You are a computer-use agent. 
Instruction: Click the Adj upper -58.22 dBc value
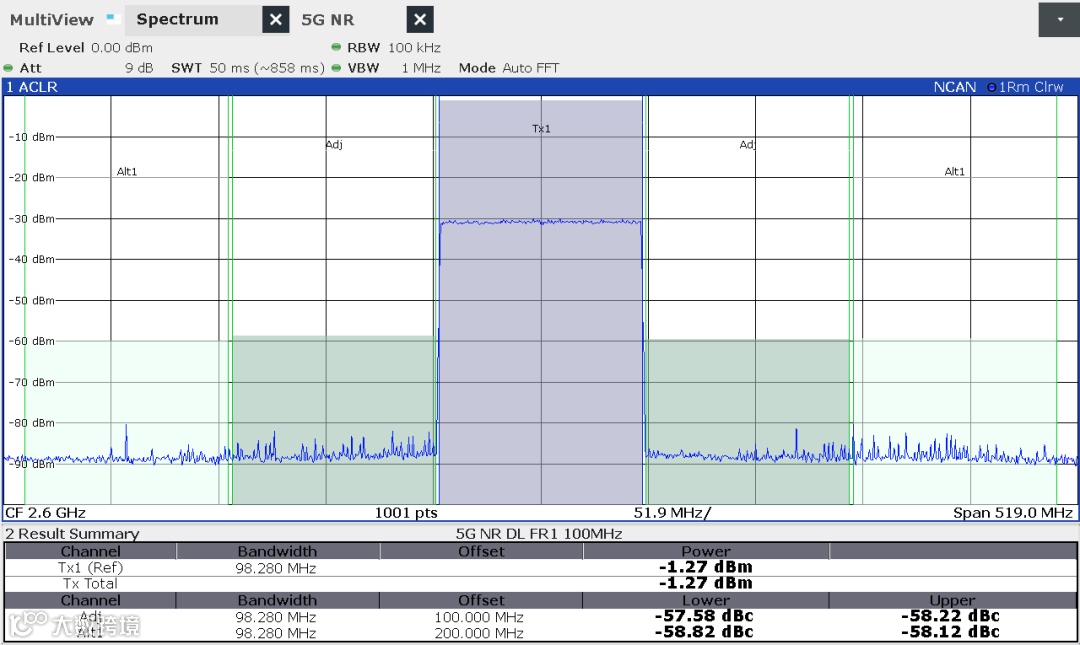(x=951, y=616)
